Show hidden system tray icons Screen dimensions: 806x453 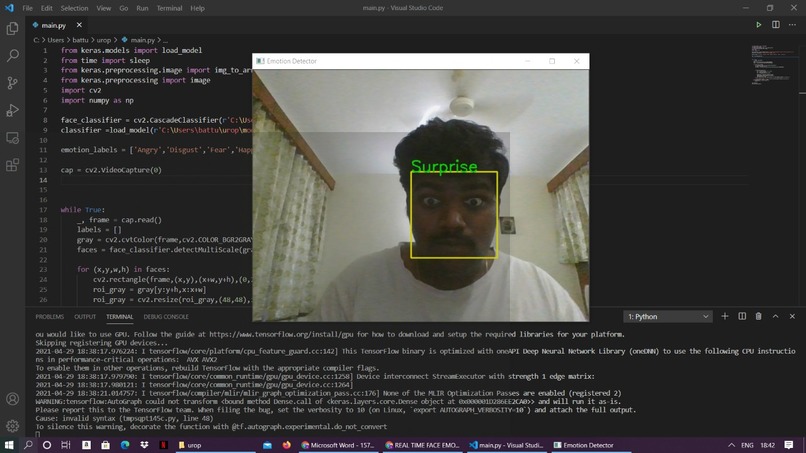[731, 445]
